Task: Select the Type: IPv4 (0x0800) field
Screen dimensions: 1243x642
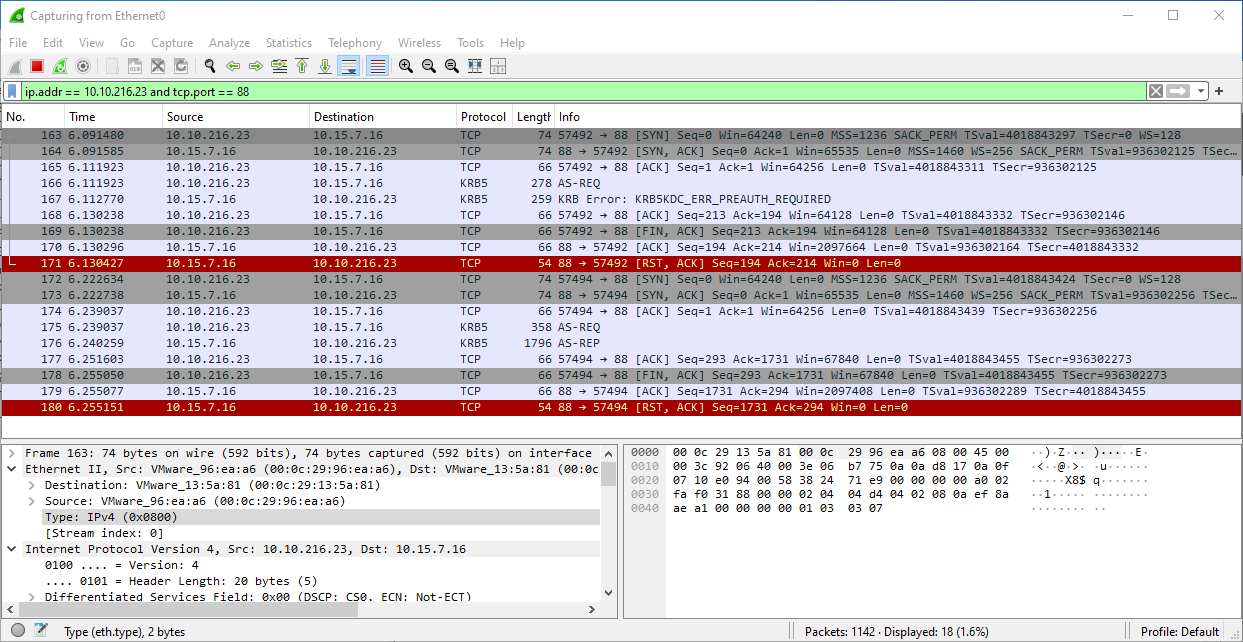Action: 321,517
